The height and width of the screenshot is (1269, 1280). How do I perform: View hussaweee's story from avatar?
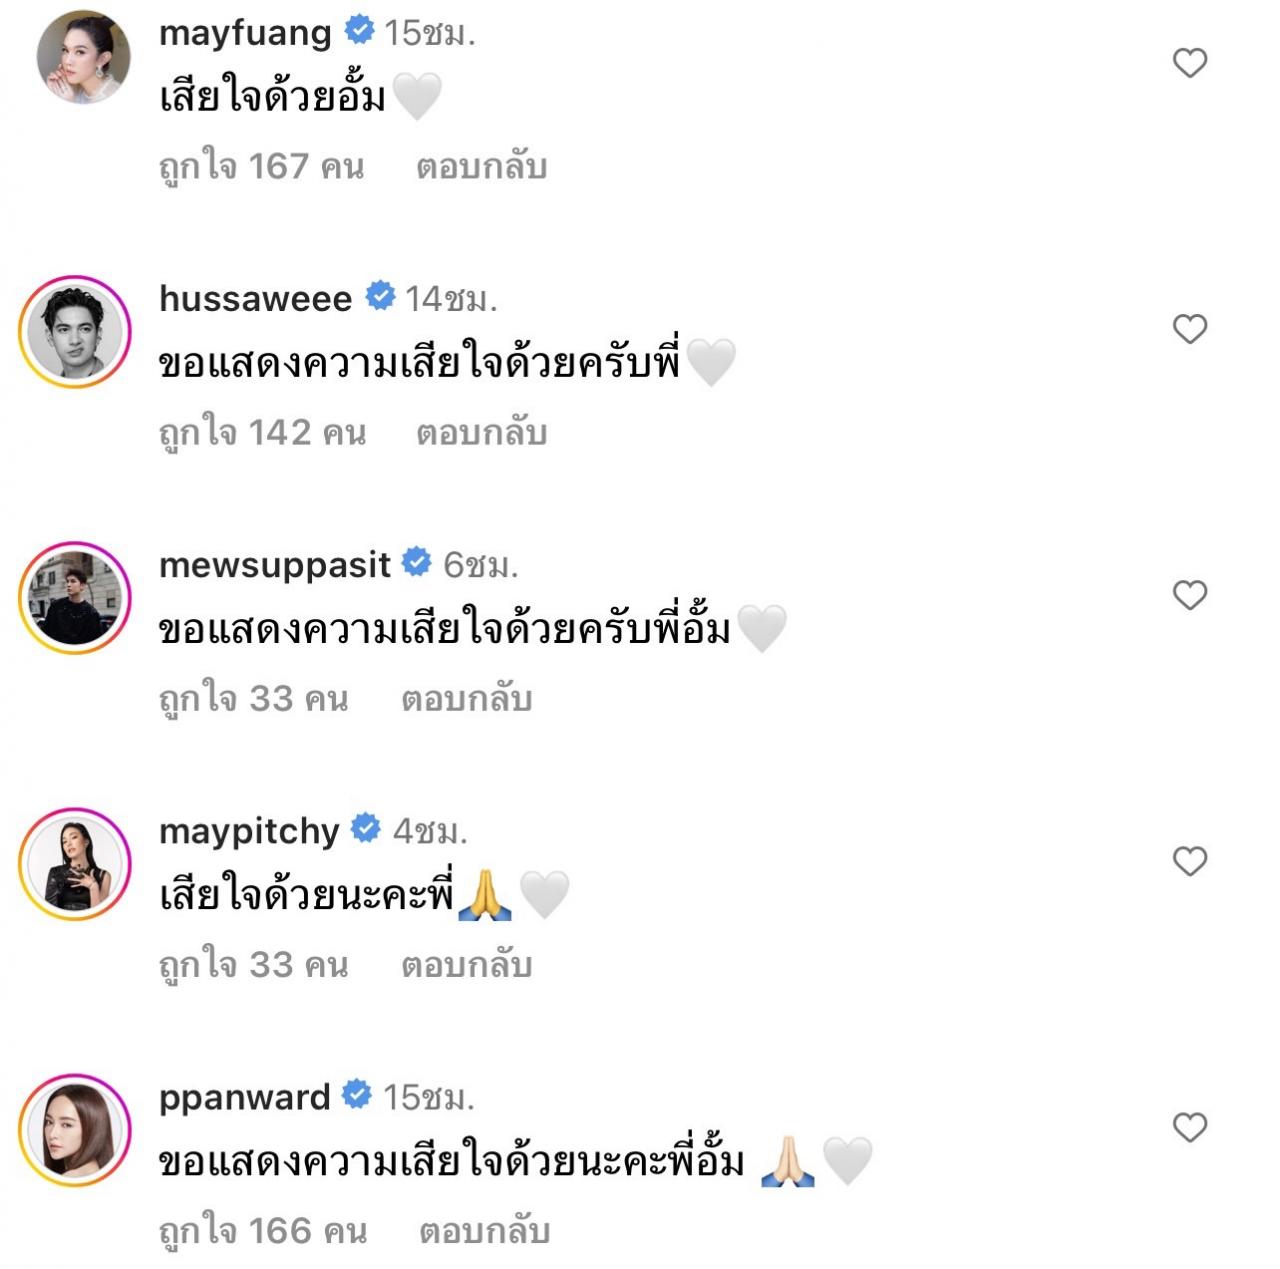pyautogui.click(x=76, y=330)
